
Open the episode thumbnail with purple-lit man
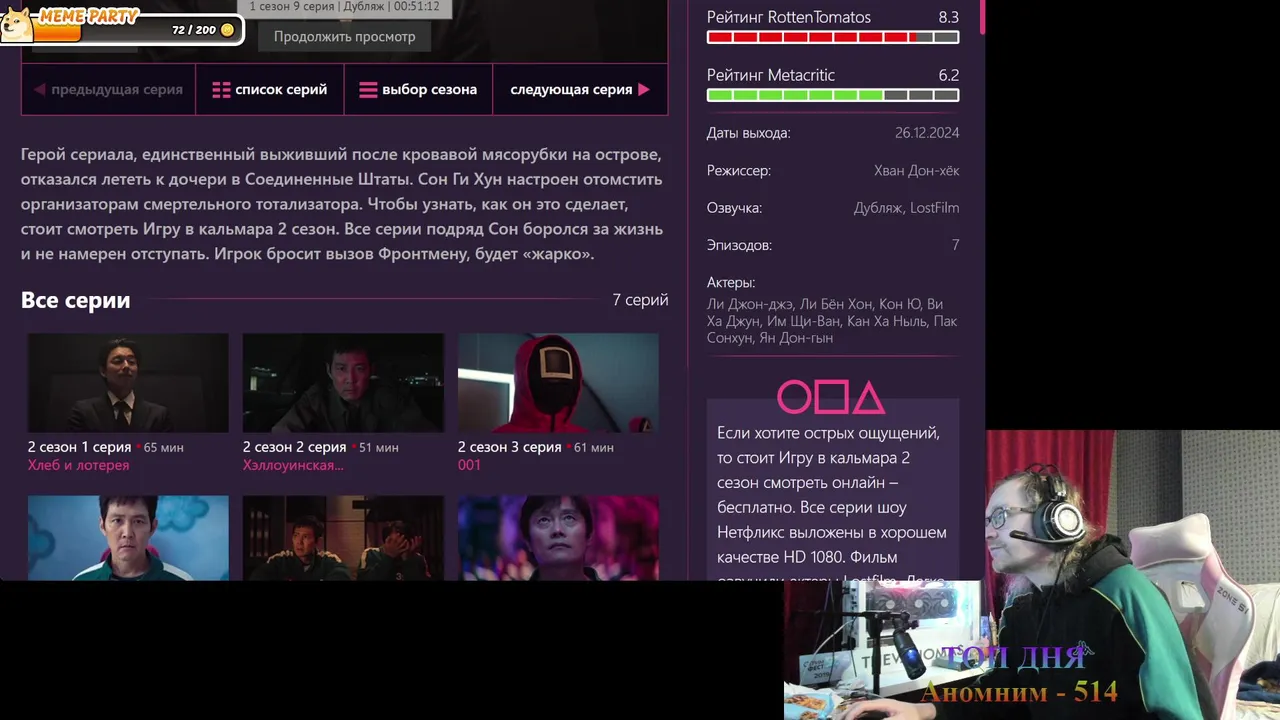[558, 538]
